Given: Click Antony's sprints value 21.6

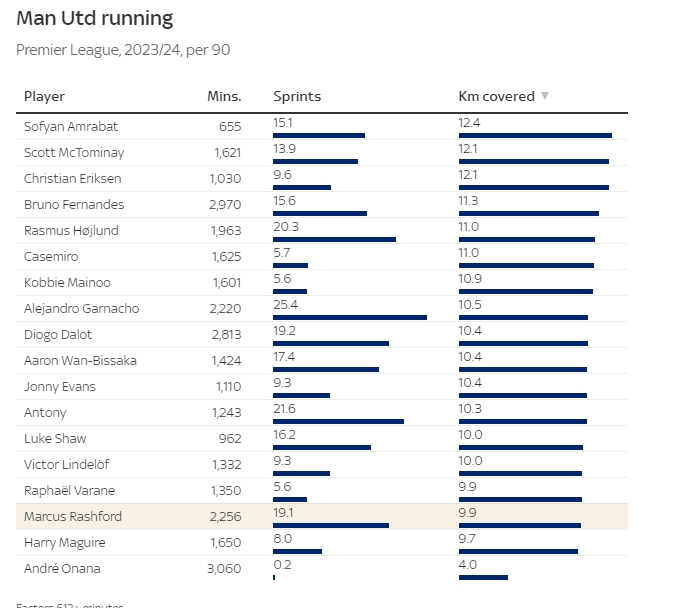Looking at the screenshot, I should pos(285,407).
